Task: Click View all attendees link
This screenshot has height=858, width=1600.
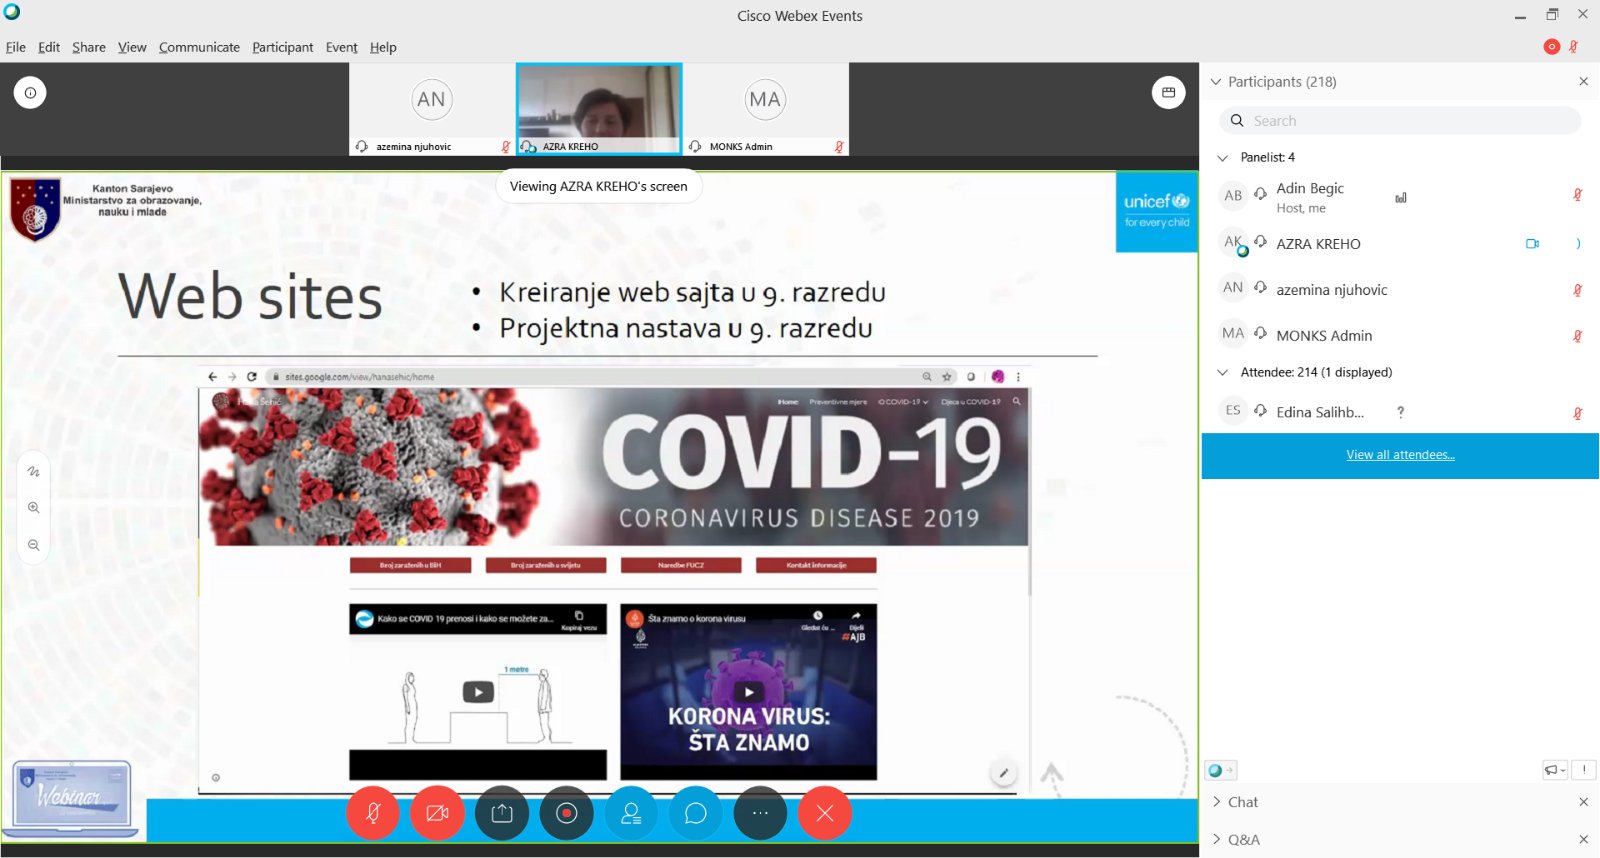Action: pyautogui.click(x=1400, y=455)
